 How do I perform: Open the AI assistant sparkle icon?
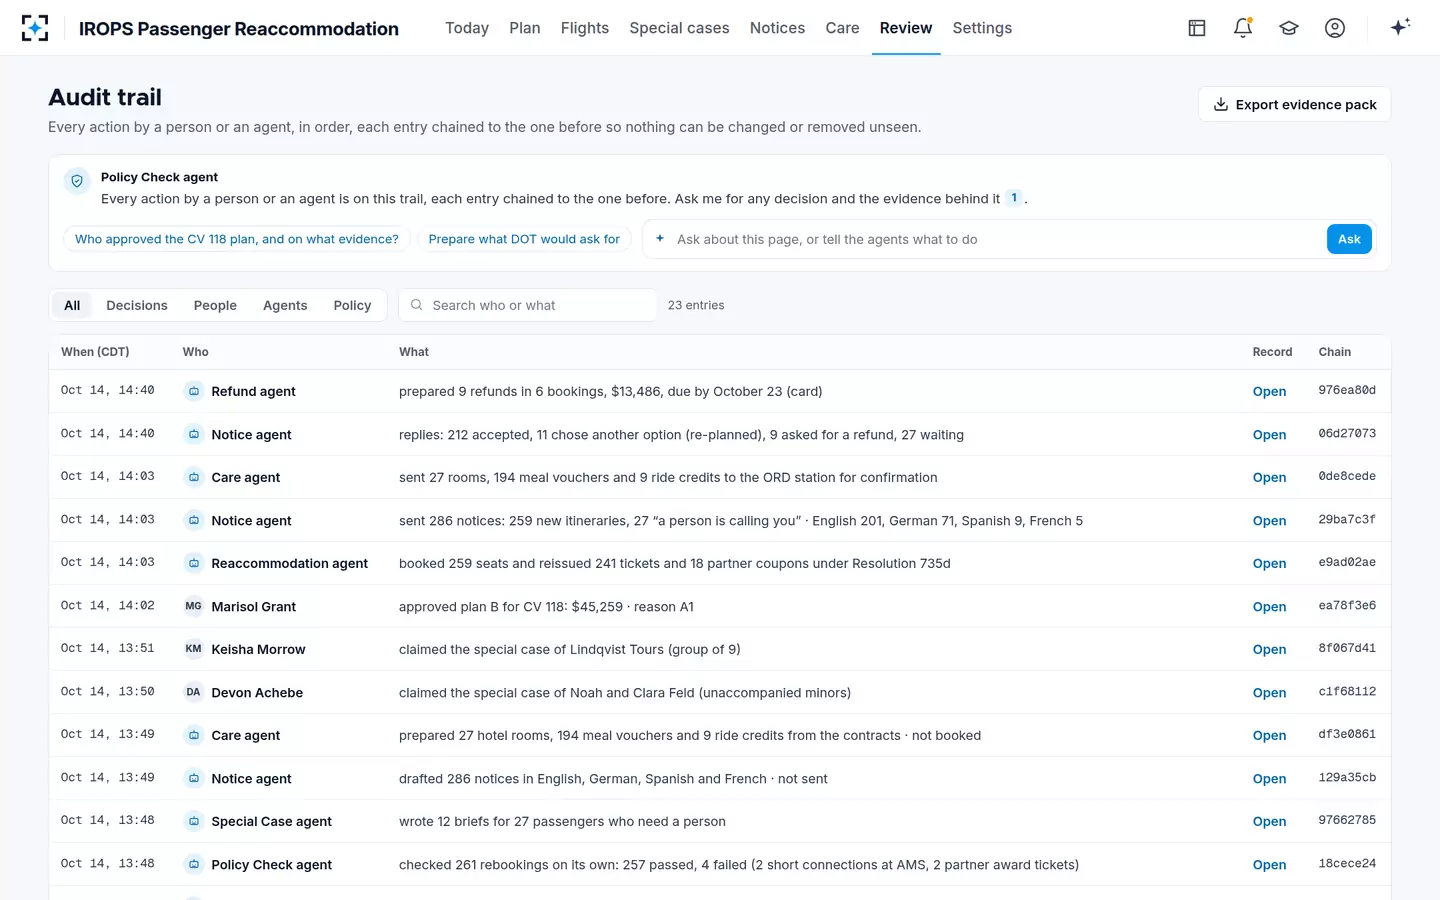[x=1400, y=27]
